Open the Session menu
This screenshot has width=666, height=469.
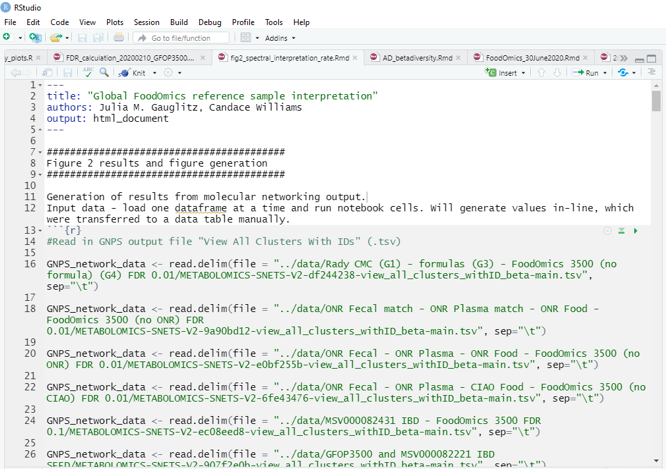pos(147,22)
